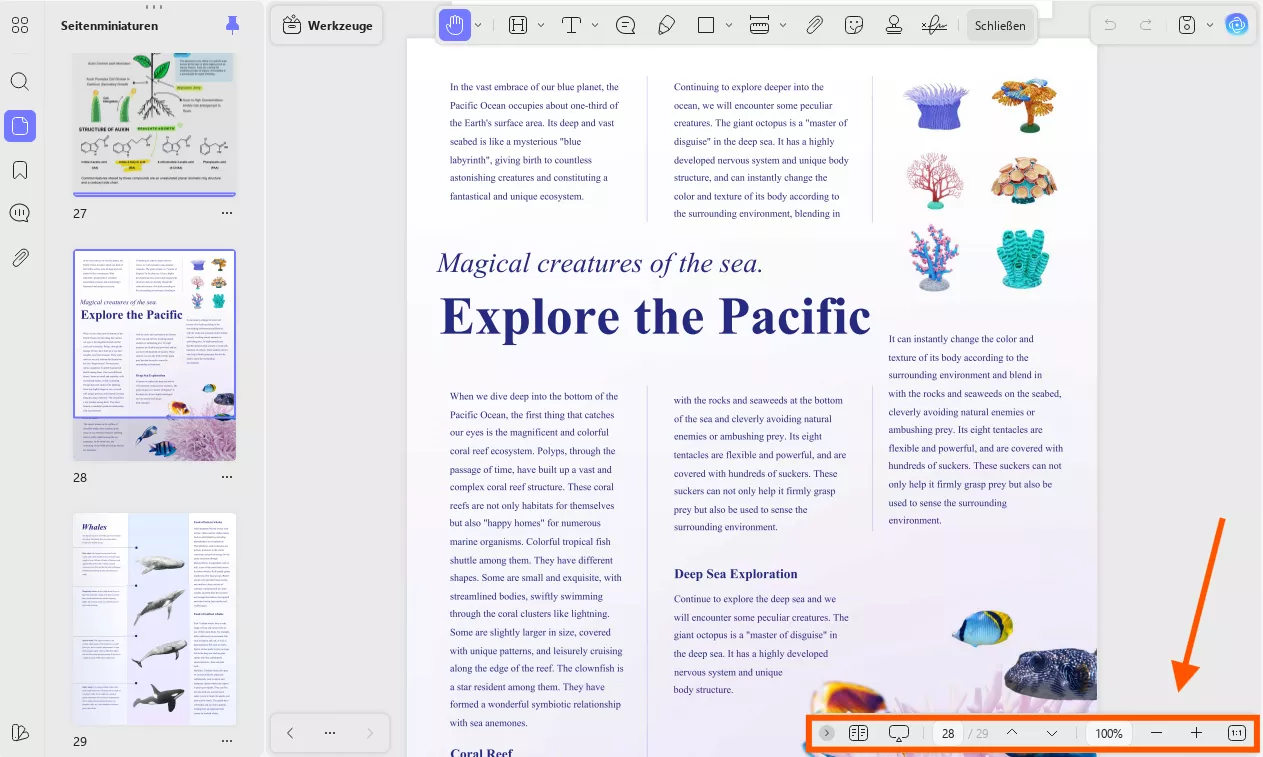Click the 100% zoom level field
Viewport: 1263px width, 757px height.
pyautogui.click(x=1109, y=733)
